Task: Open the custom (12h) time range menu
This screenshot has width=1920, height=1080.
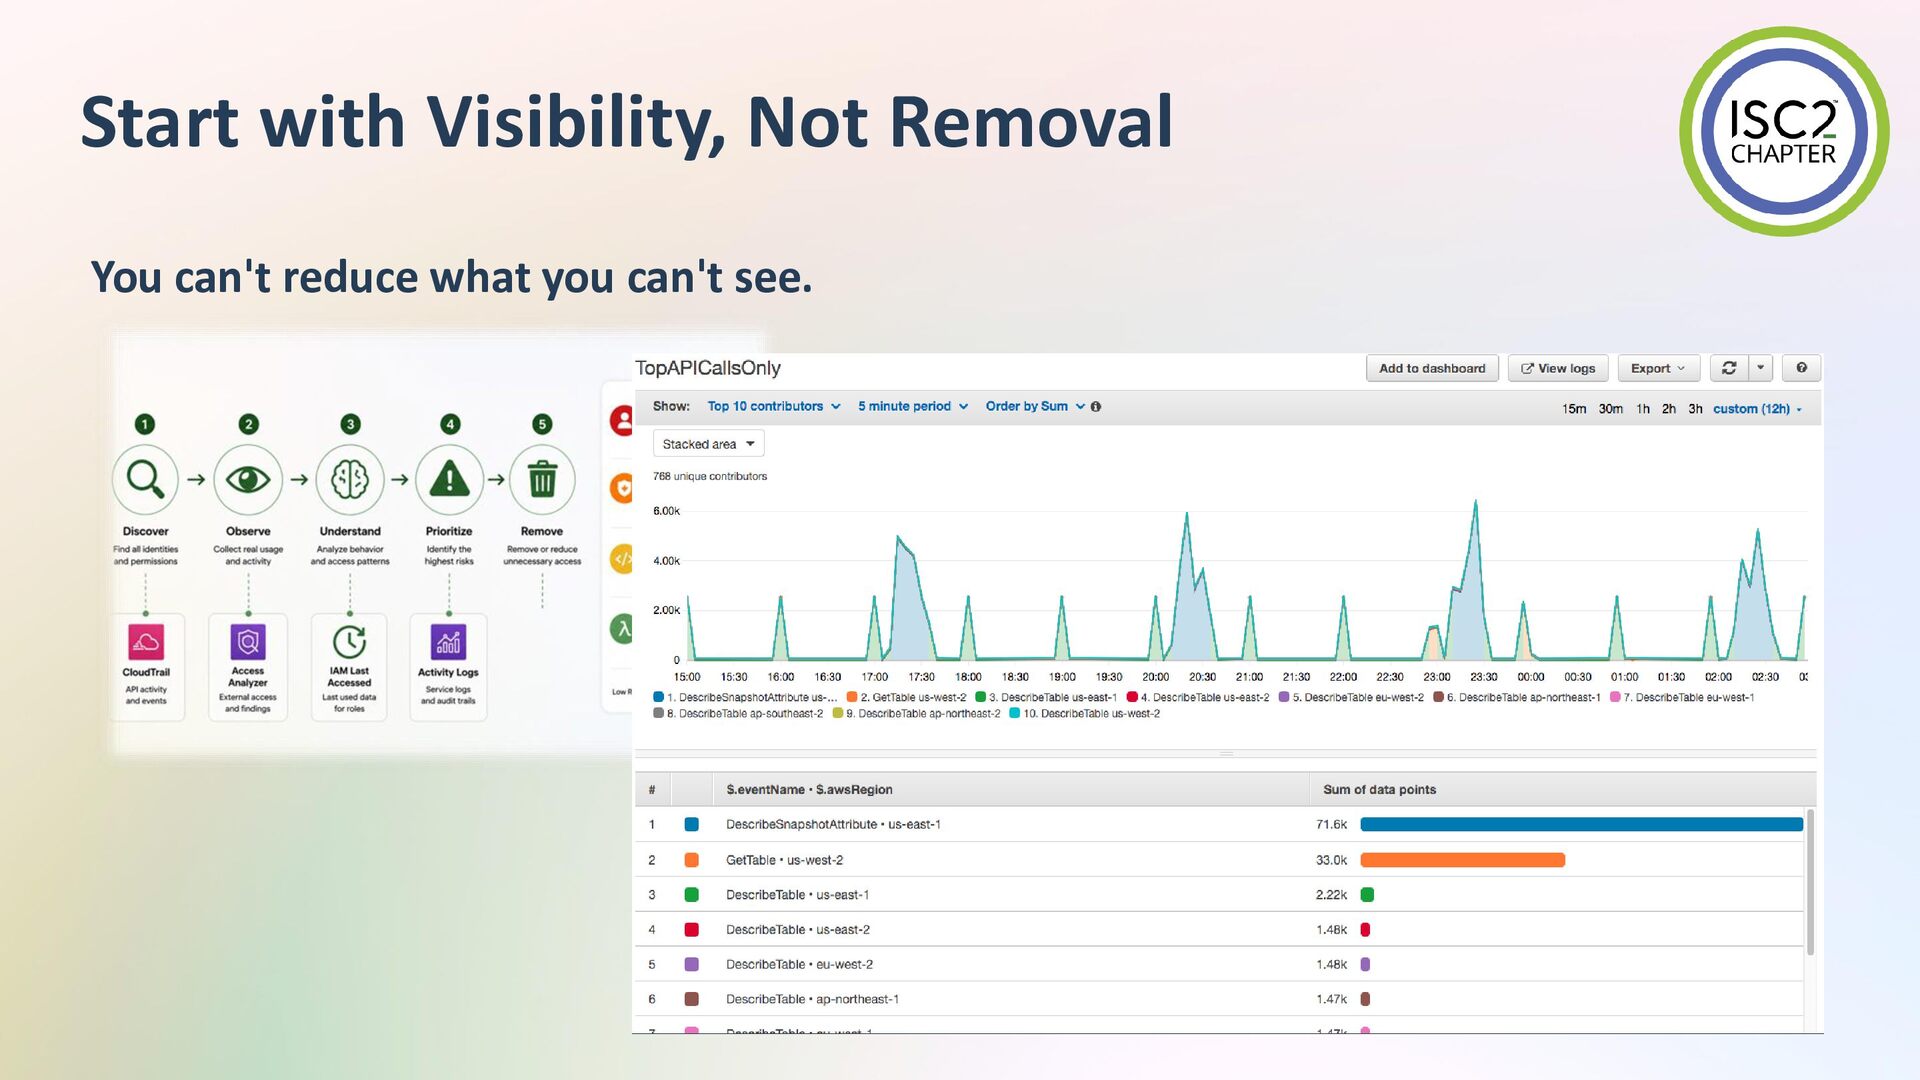Action: (x=1757, y=409)
